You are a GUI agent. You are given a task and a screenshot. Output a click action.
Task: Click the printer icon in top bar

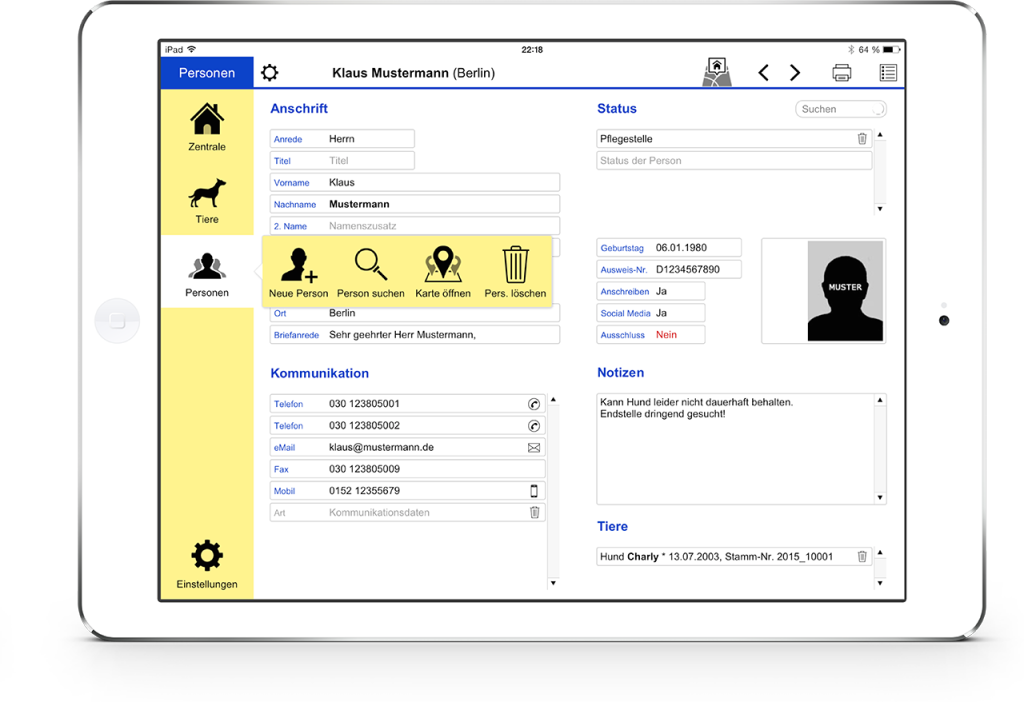click(842, 72)
